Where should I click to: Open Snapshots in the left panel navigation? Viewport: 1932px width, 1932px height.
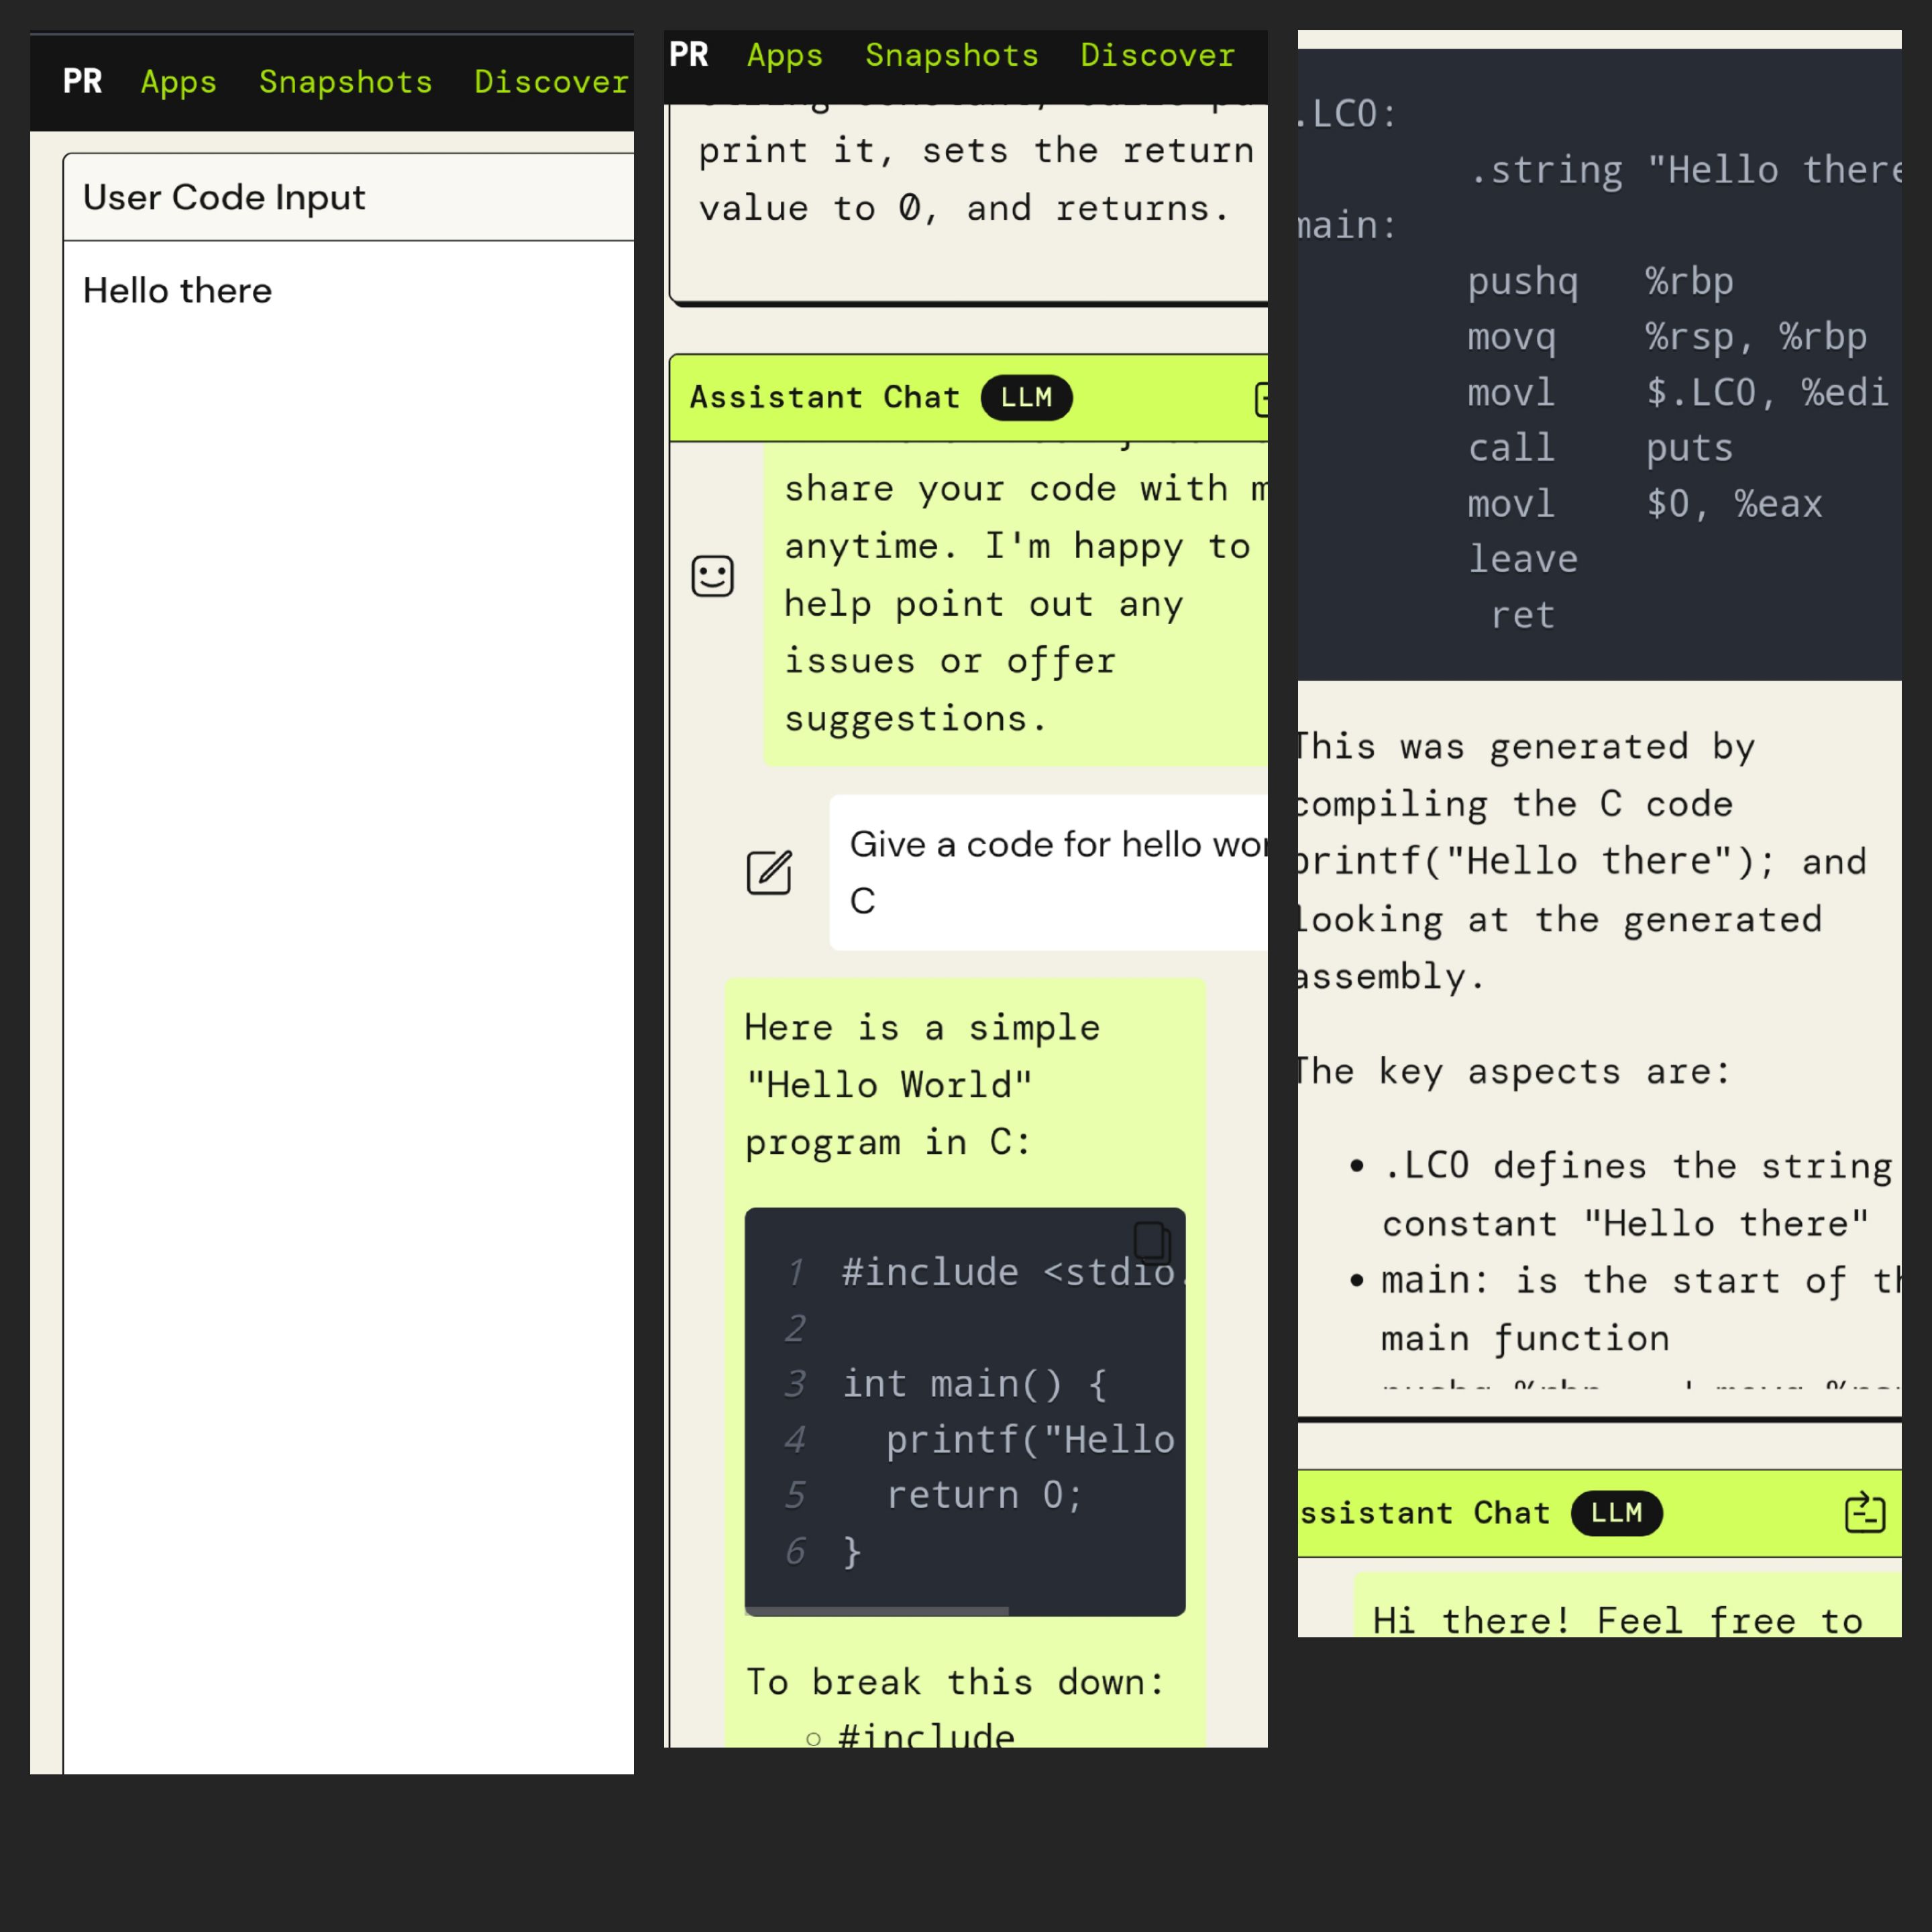[345, 82]
